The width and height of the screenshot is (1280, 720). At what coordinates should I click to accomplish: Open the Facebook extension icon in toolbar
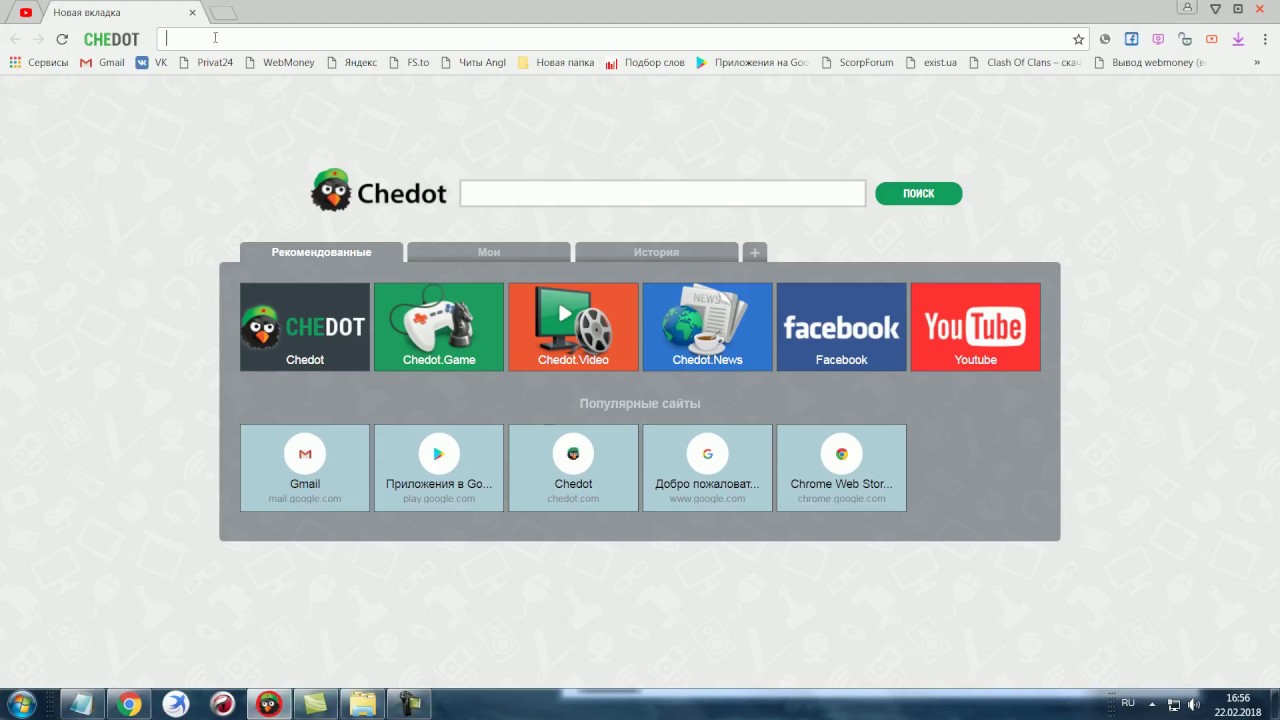(1131, 39)
